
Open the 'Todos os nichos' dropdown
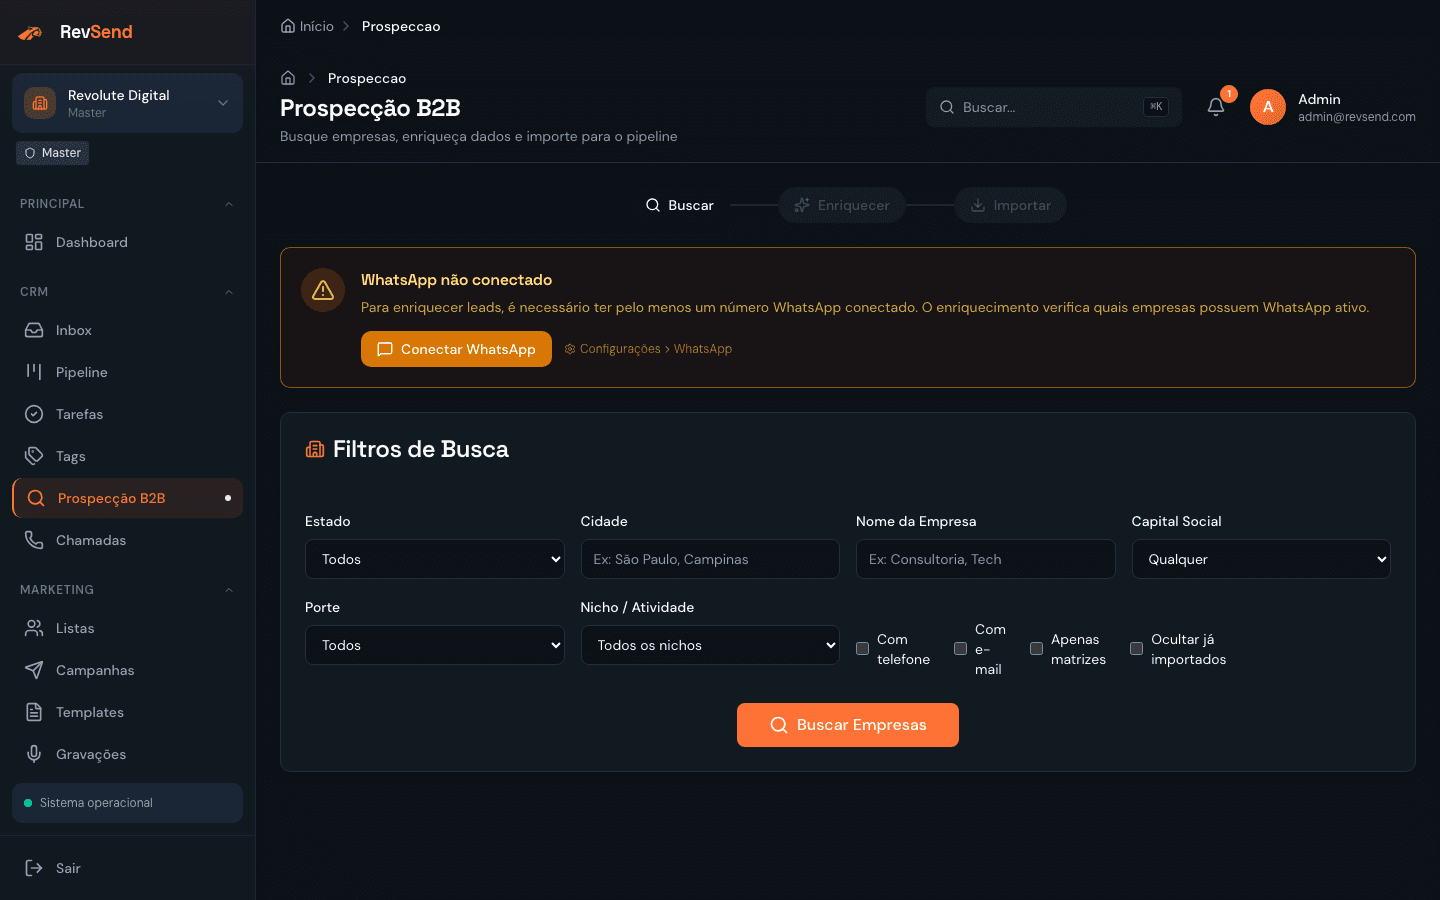pos(710,645)
